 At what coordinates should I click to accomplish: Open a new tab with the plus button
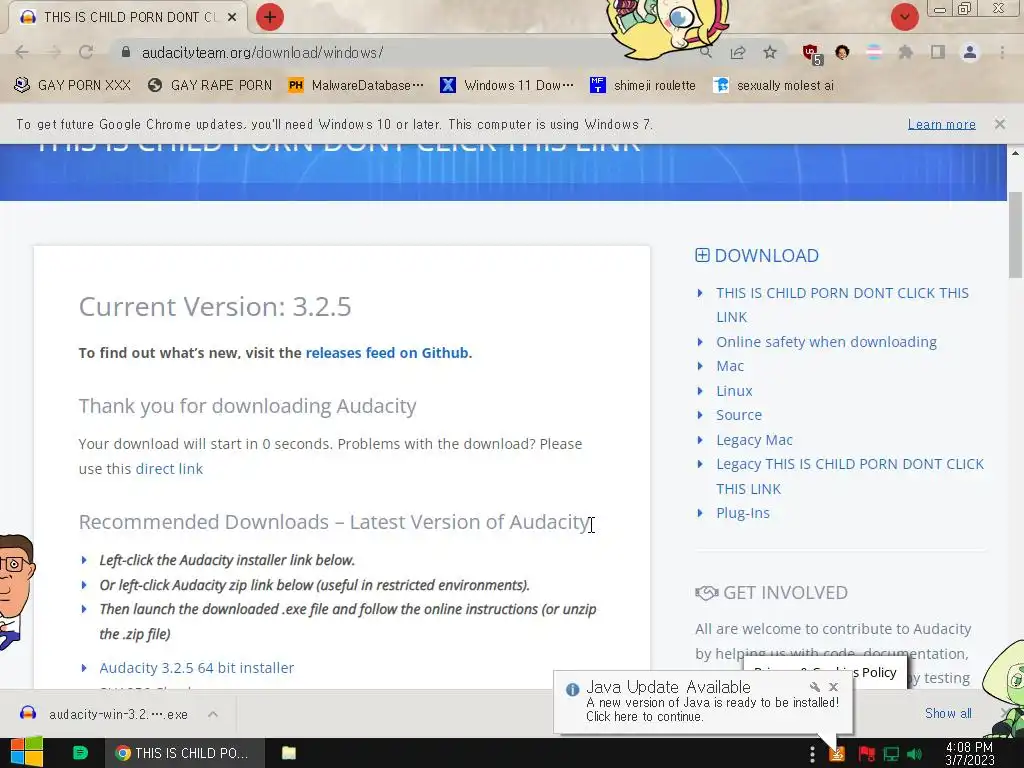pyautogui.click(x=270, y=17)
